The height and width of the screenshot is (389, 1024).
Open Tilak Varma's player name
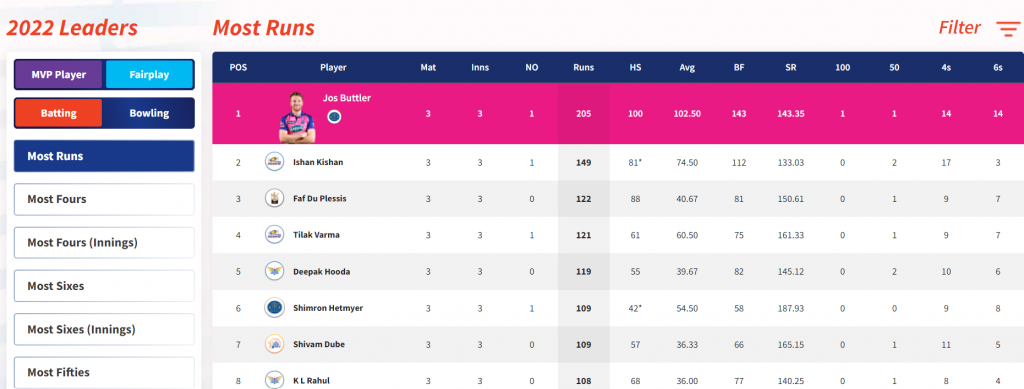tap(316, 235)
